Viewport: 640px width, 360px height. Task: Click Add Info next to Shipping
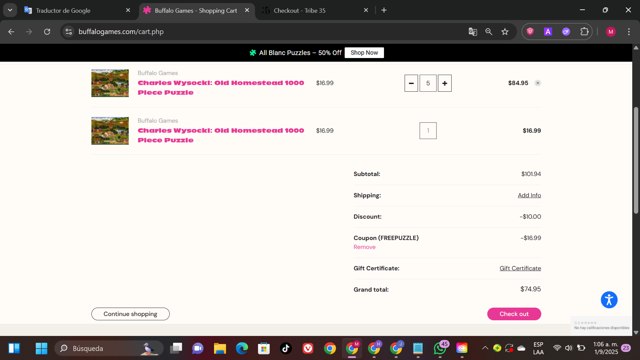point(529,195)
